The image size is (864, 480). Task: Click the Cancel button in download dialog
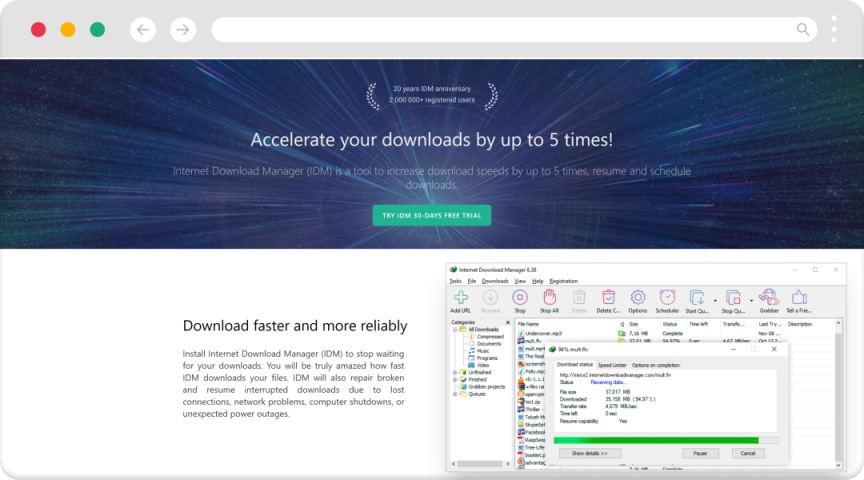tap(748, 454)
